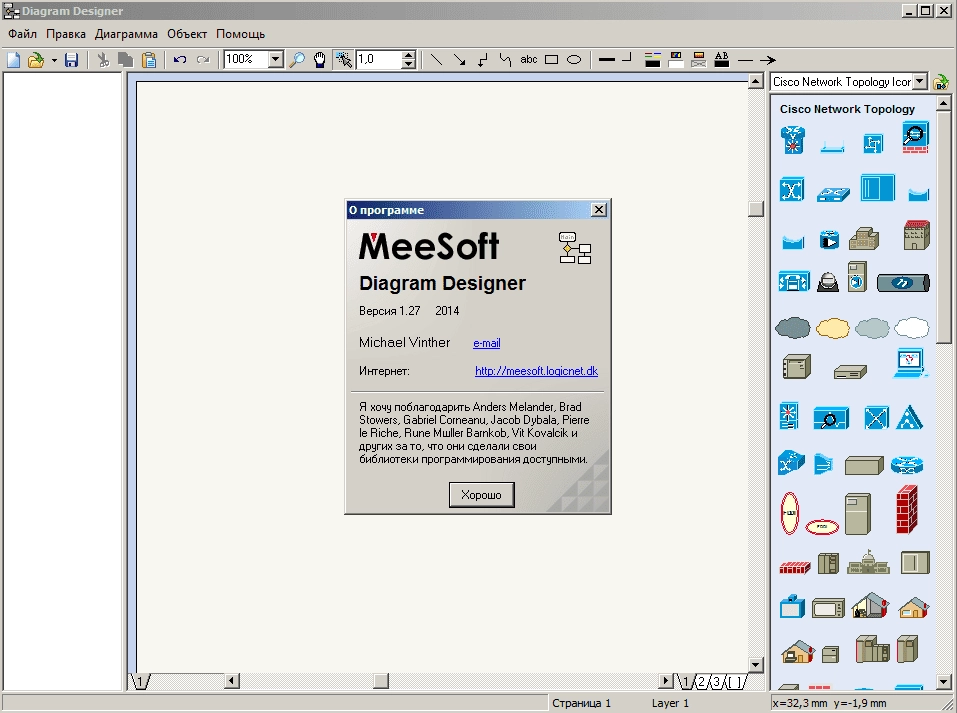
Task: Expand the 100% zoom dropdown
Action: (x=276, y=59)
